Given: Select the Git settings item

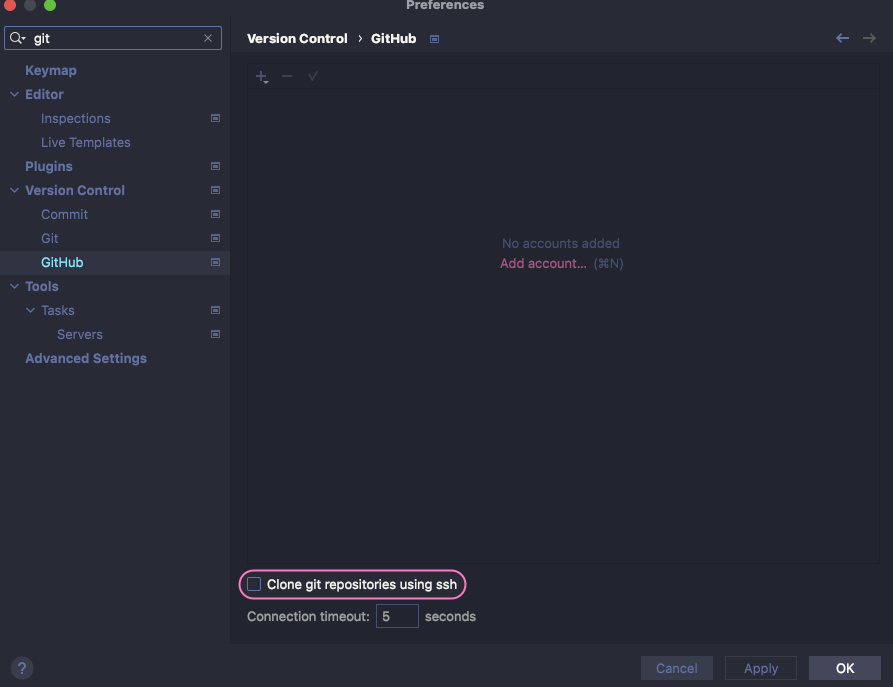Looking at the screenshot, I should pyautogui.click(x=50, y=238).
